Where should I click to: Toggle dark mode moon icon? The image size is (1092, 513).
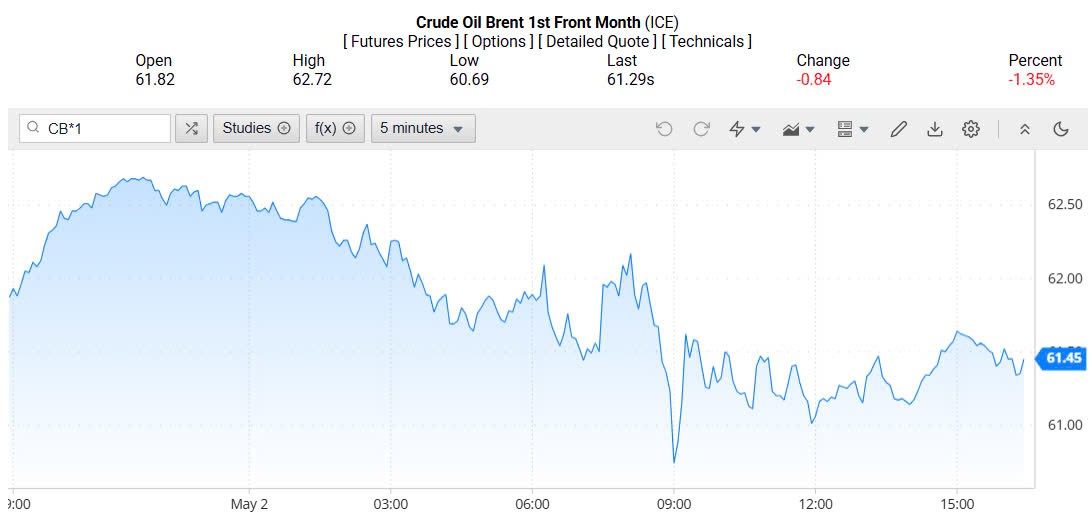1061,129
